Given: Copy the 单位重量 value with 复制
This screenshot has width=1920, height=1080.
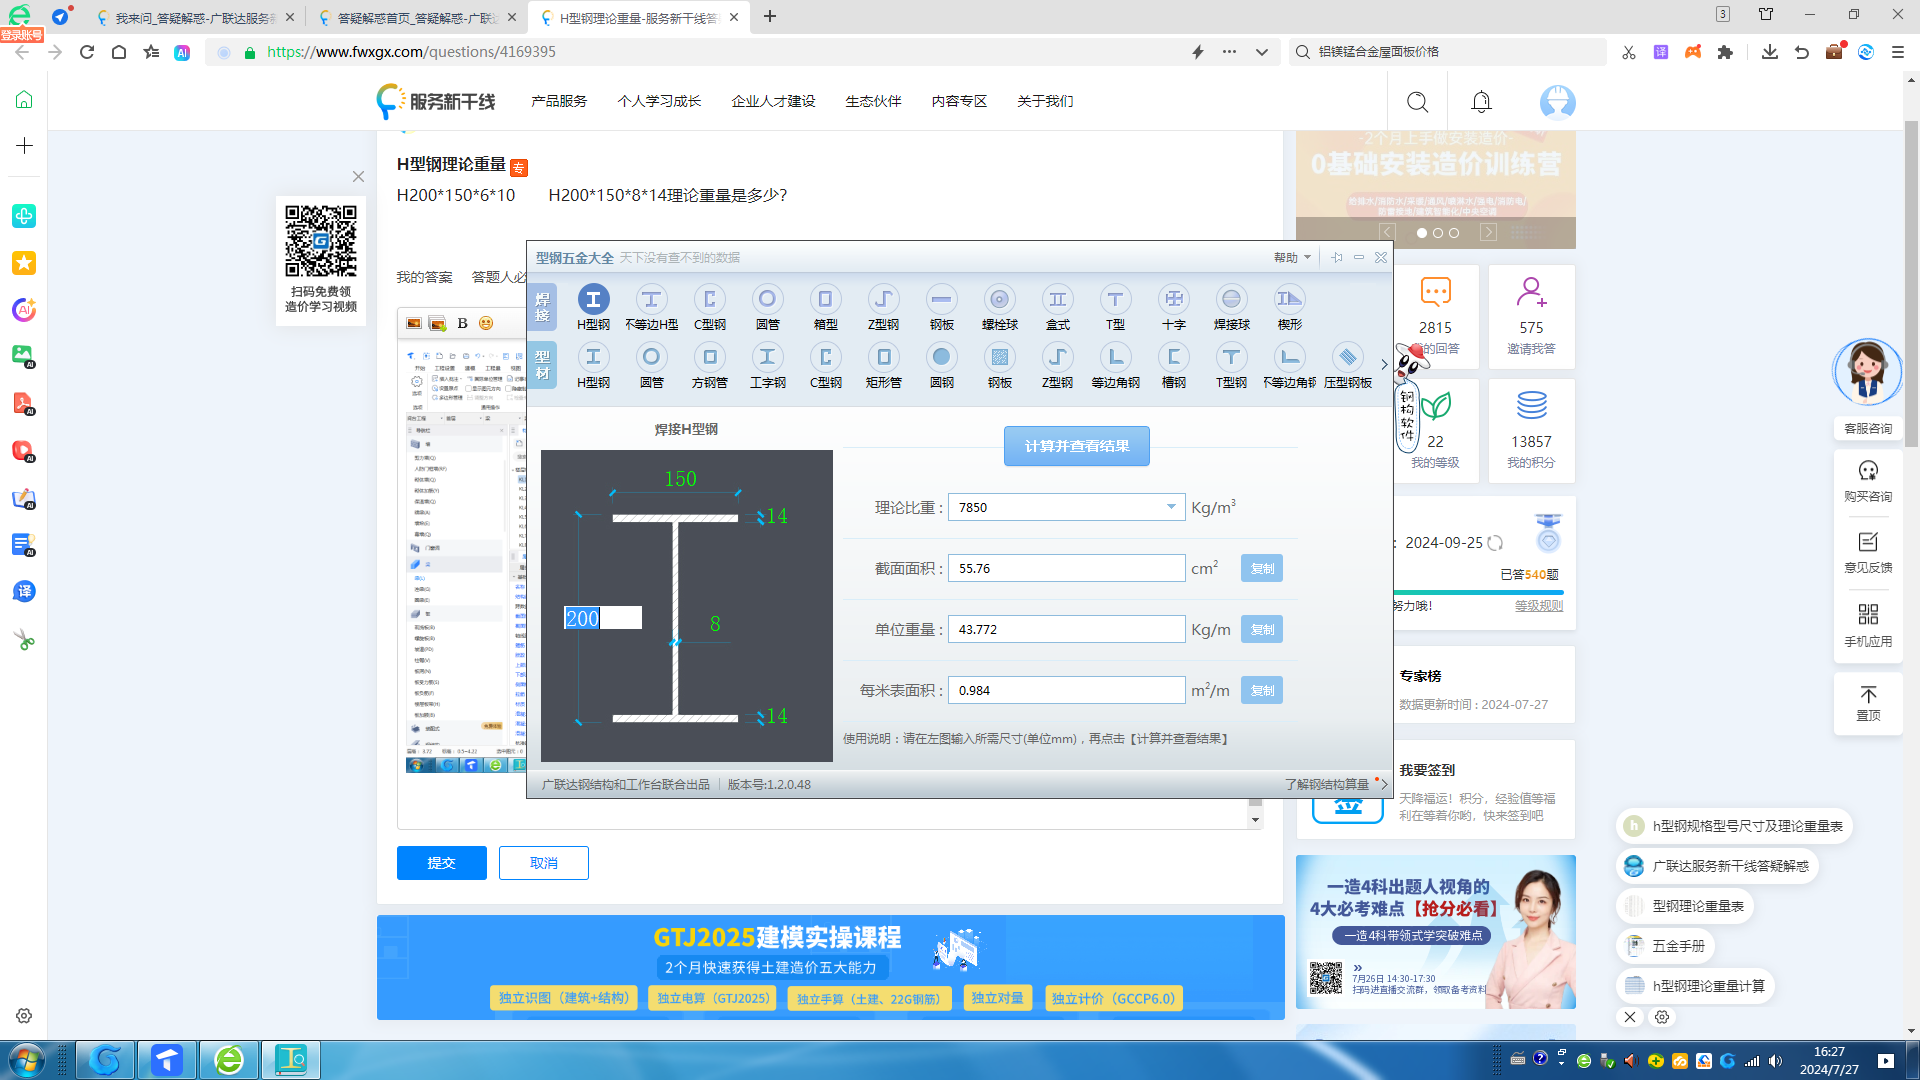Looking at the screenshot, I should click(x=1262, y=629).
